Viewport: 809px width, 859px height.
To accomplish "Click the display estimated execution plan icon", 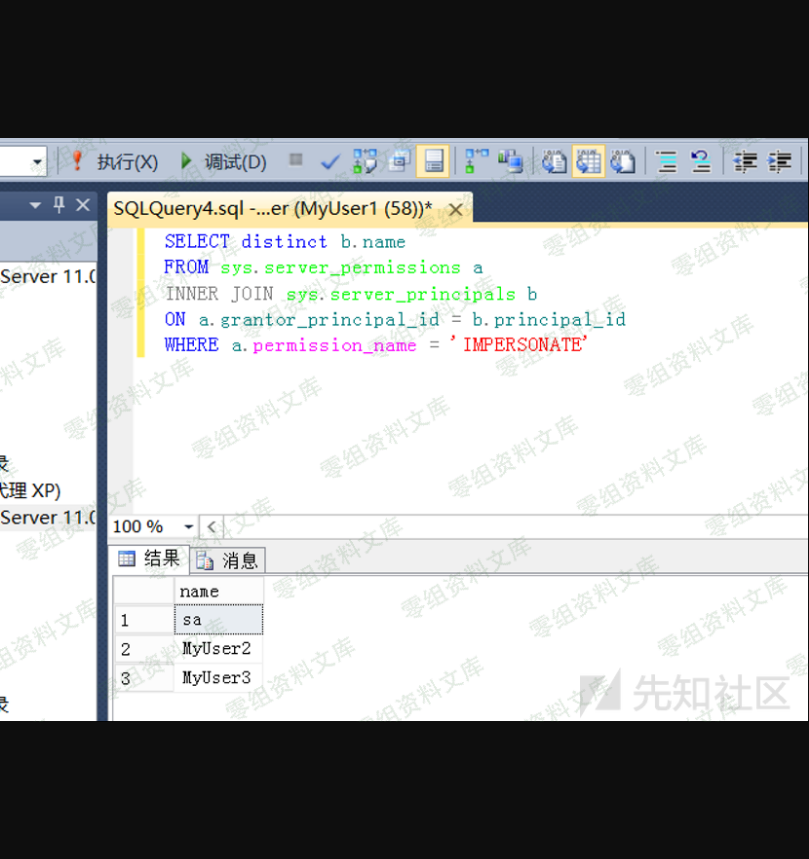I will tap(365, 162).
